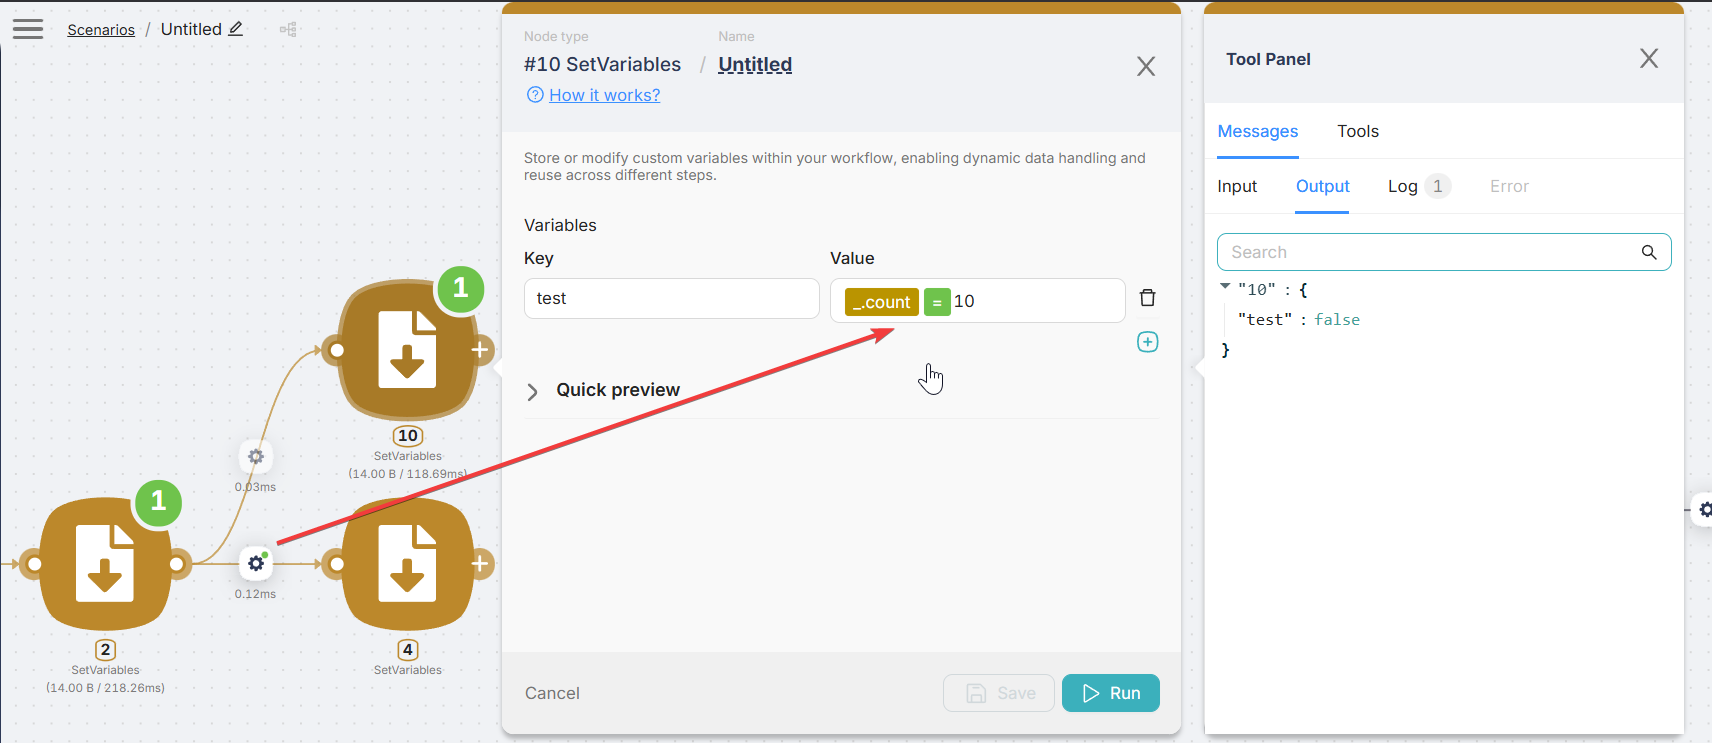Open the Log tab
The height and width of the screenshot is (743, 1712).
1402,186
